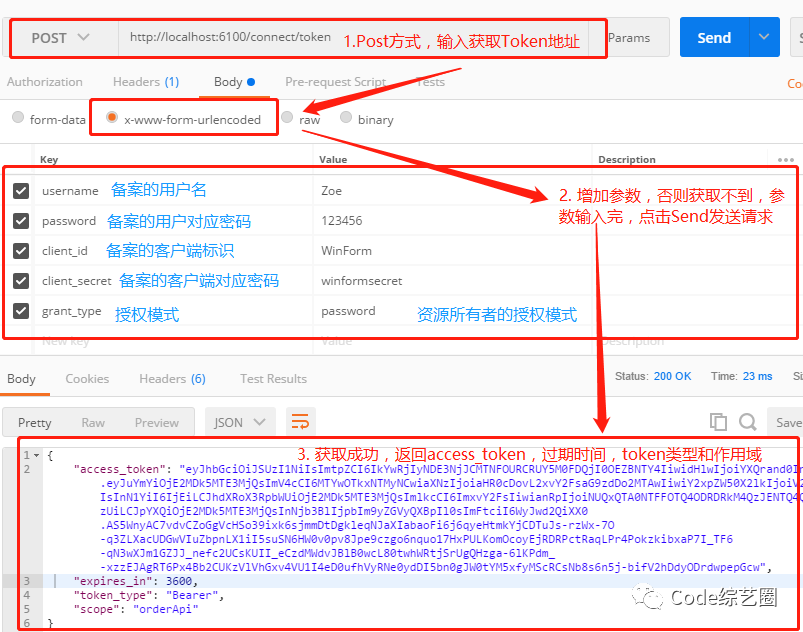Open the POST method dropdown
The image size is (803, 632).
60,38
